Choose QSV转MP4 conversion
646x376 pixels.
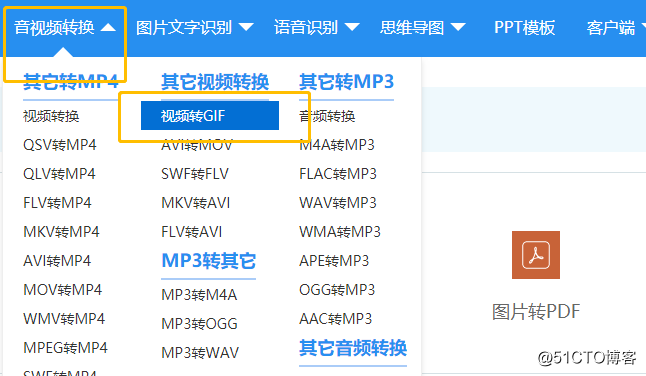point(60,145)
